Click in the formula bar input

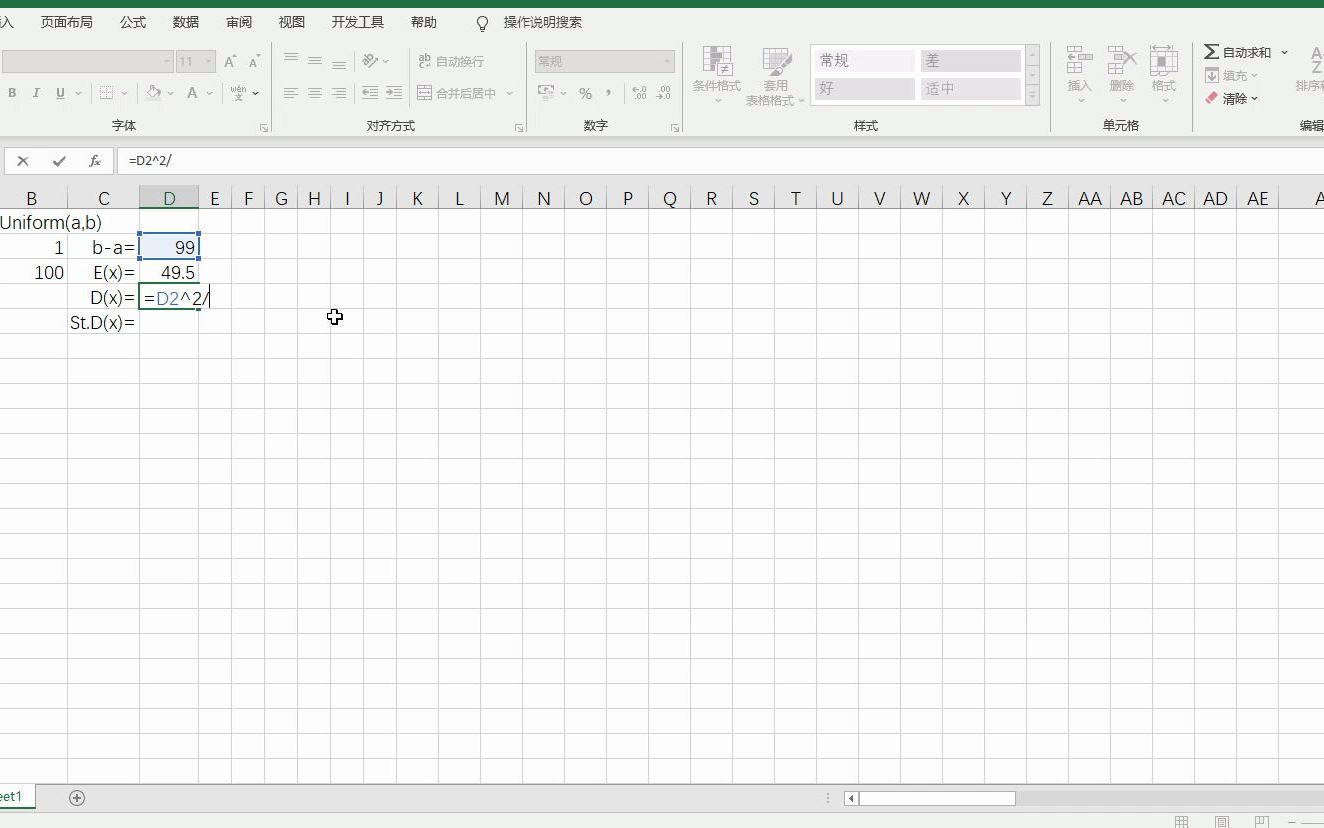click(720, 161)
